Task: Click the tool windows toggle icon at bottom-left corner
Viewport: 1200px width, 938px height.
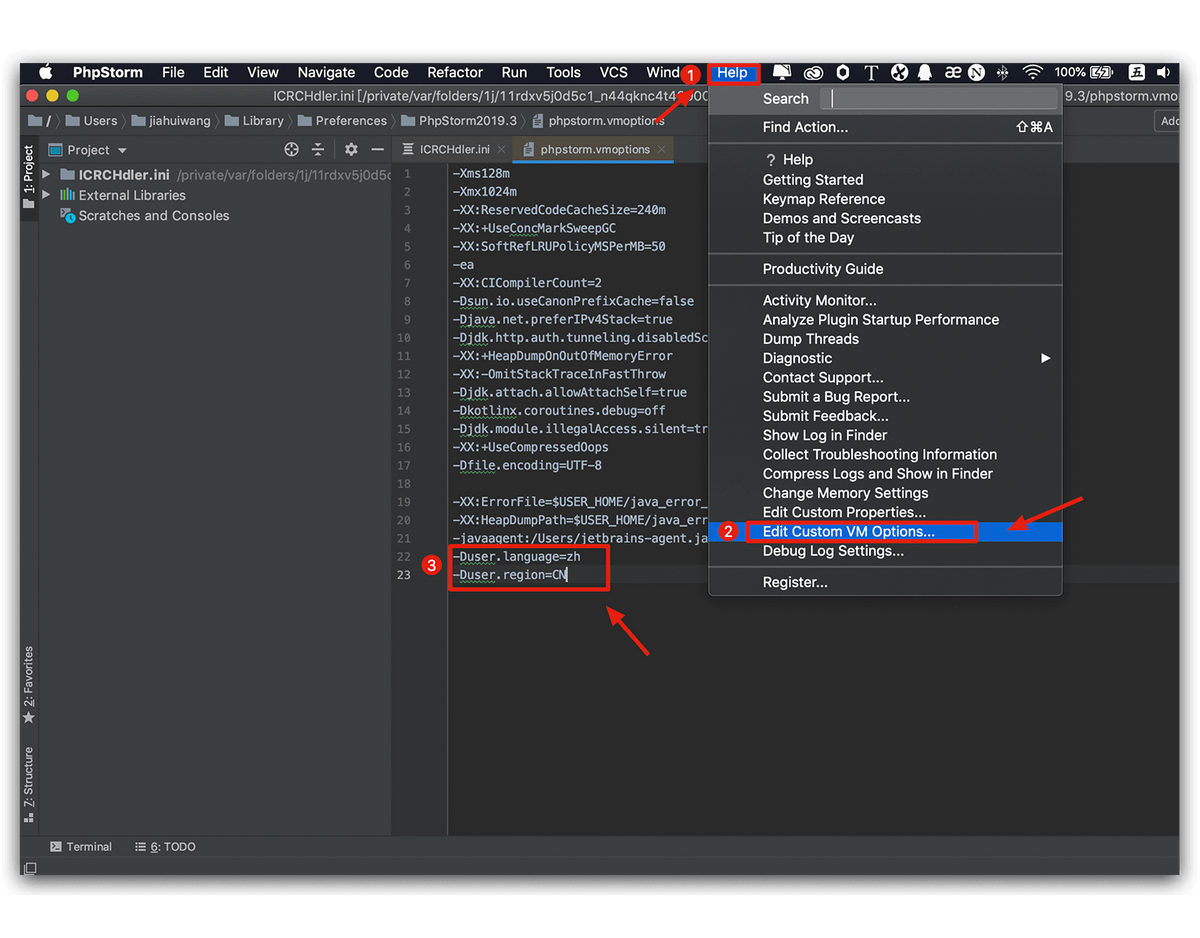Action: (30, 868)
